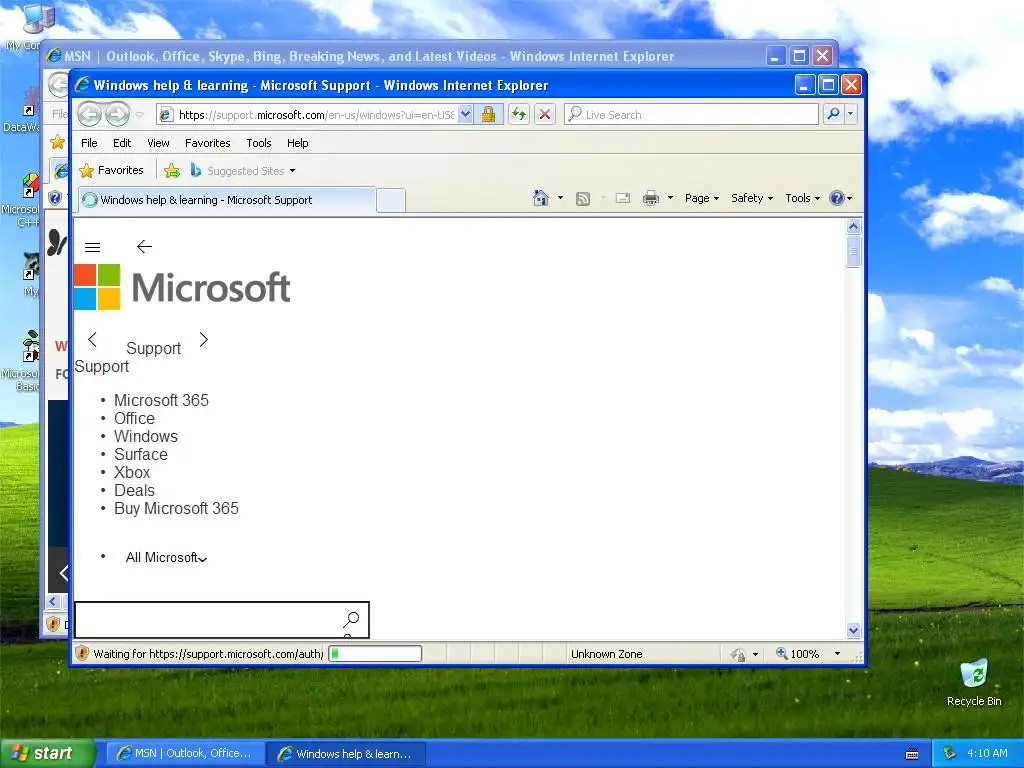This screenshot has width=1024, height=768.
Task: Open the Help menu
Action: pos(298,143)
